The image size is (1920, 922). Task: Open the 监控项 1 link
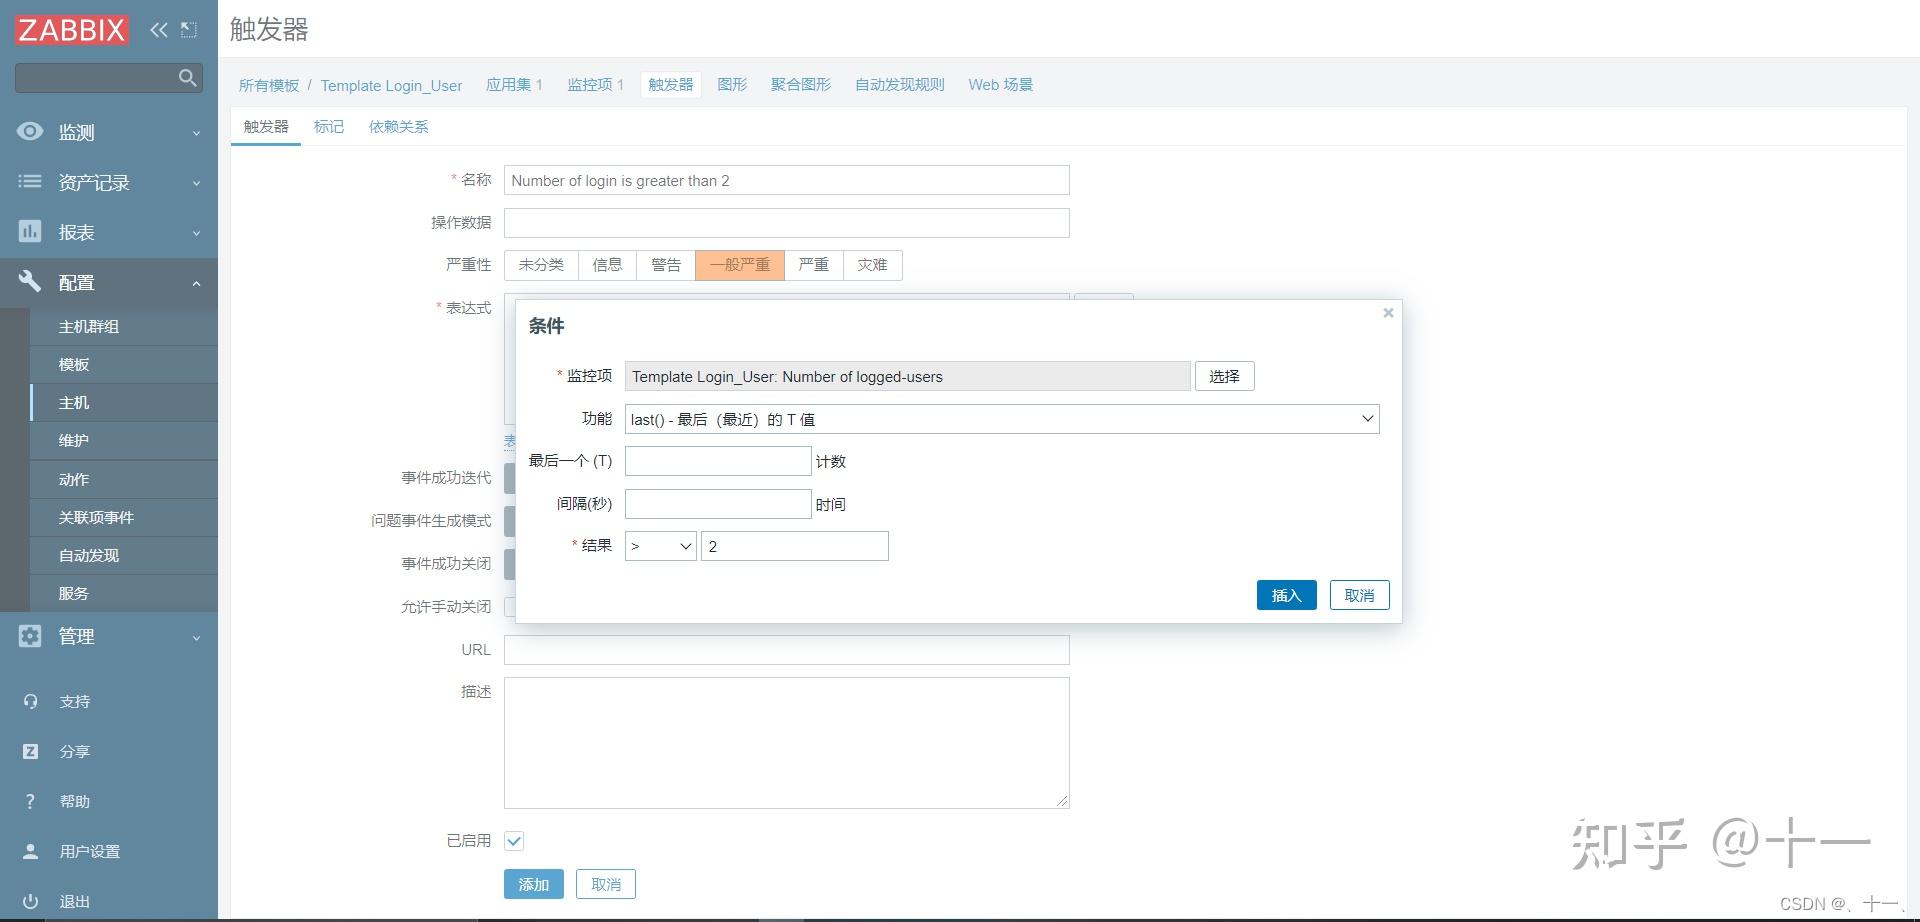click(595, 85)
